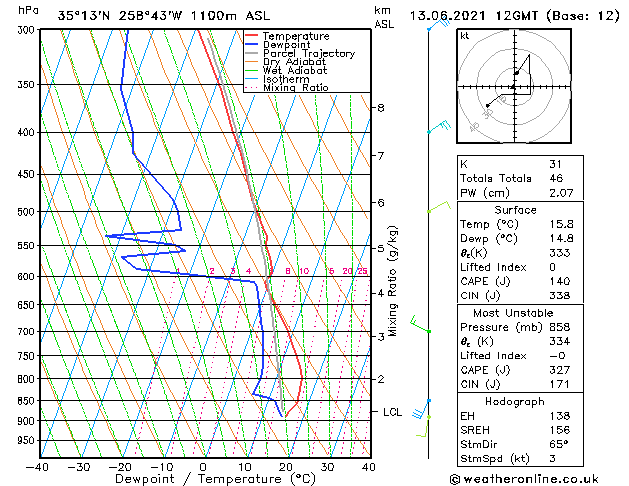Click the date label 13.06.2021 12GMT
629x486 pixels.
tap(474, 16)
